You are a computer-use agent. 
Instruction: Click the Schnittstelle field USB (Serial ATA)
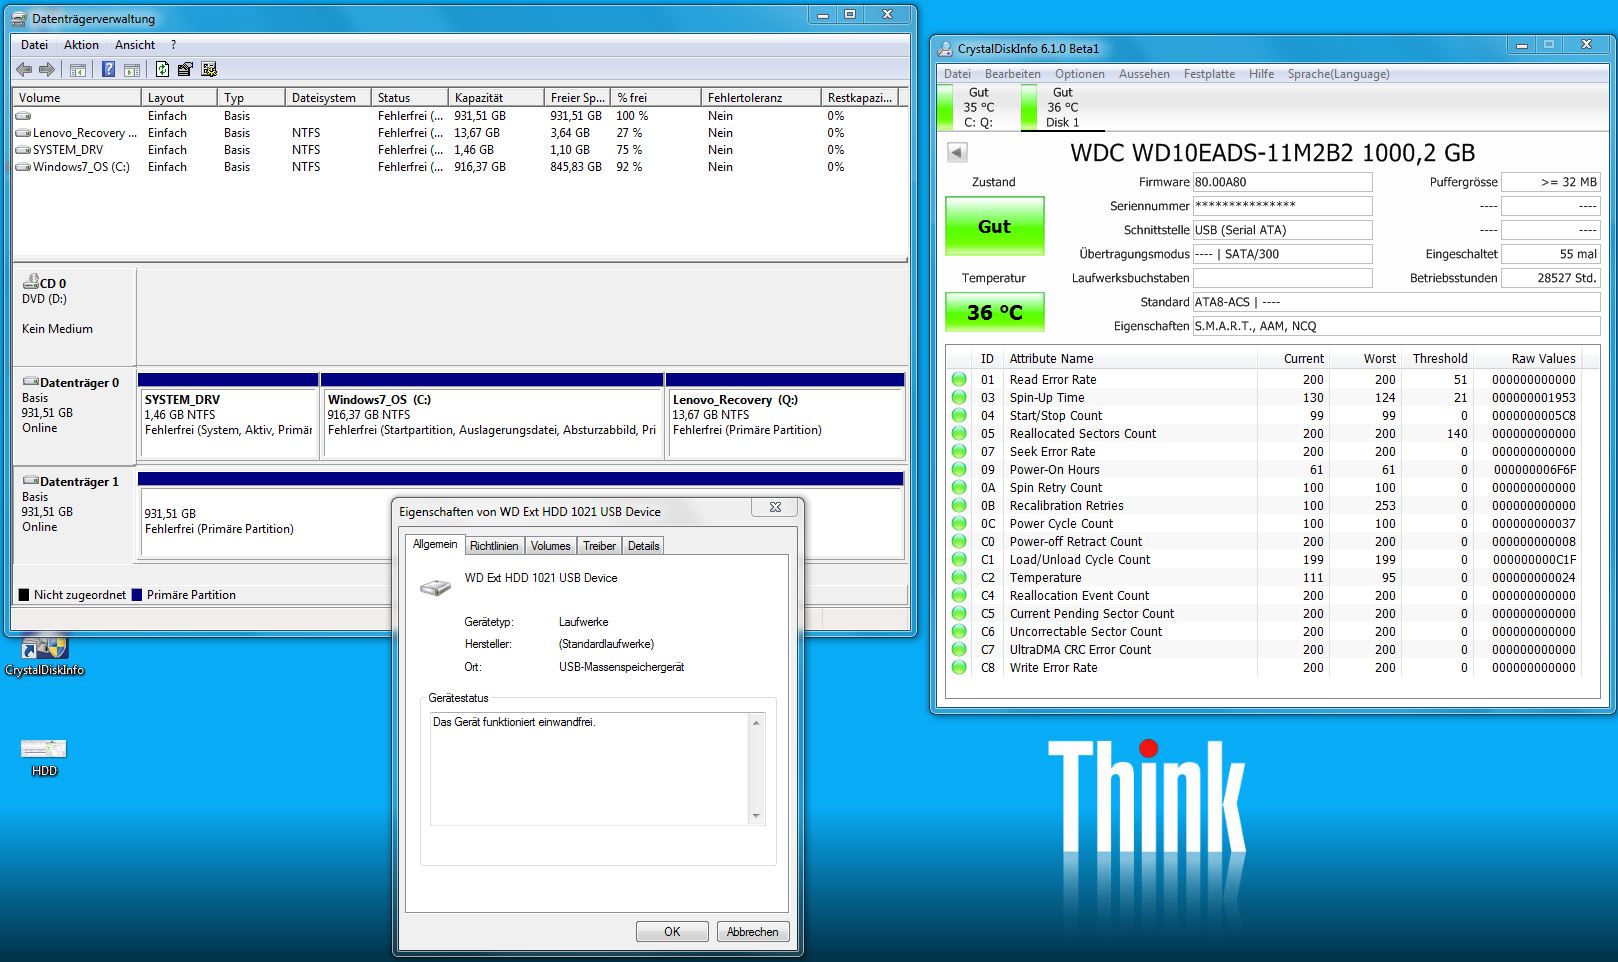tap(1282, 230)
